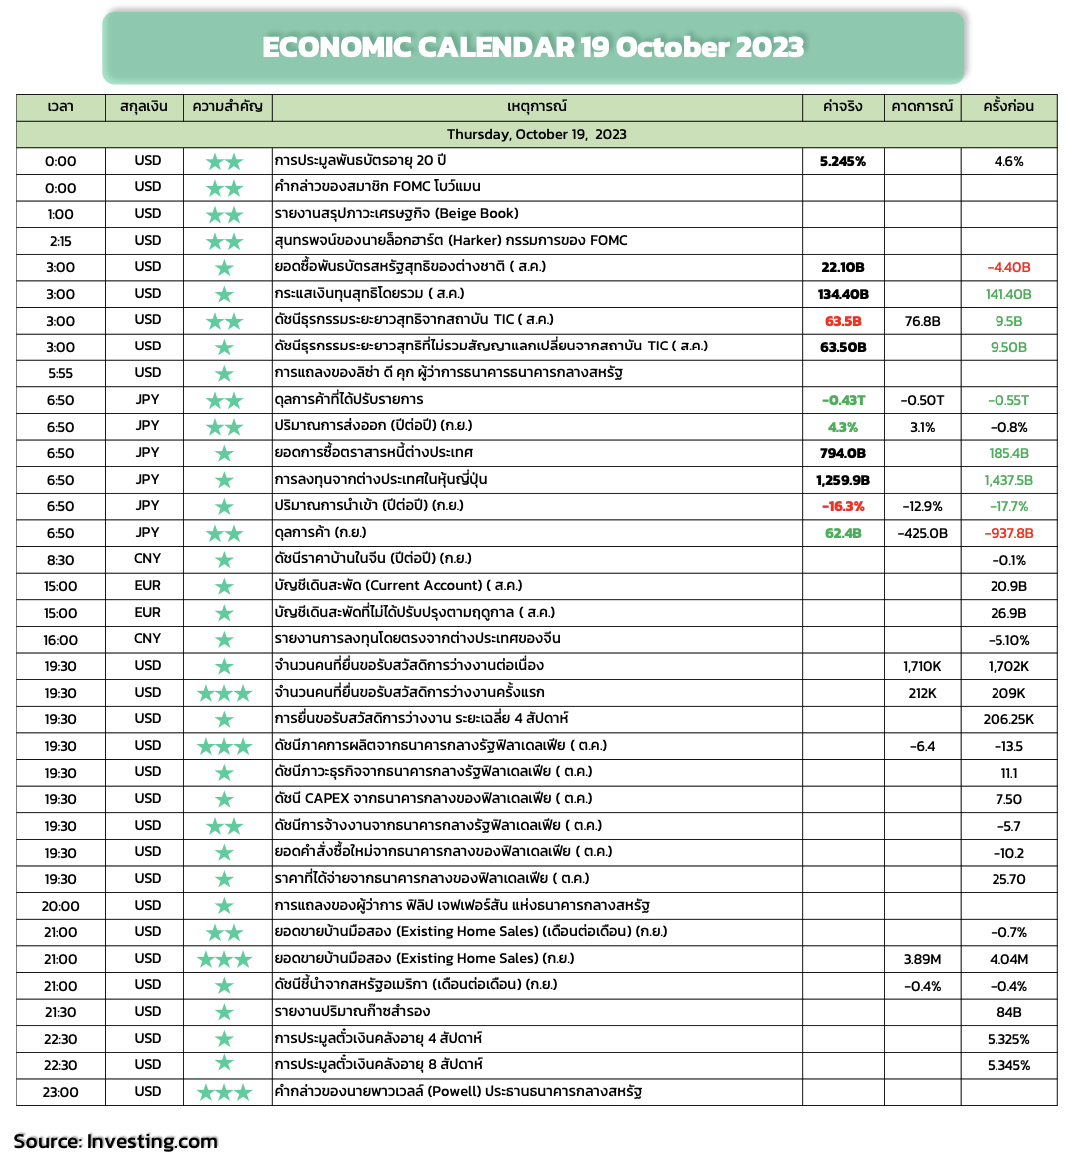Image resolution: width=1068 pixels, height=1170 pixels.
Task: Click the star in the 206.25K row
Action: [224, 720]
